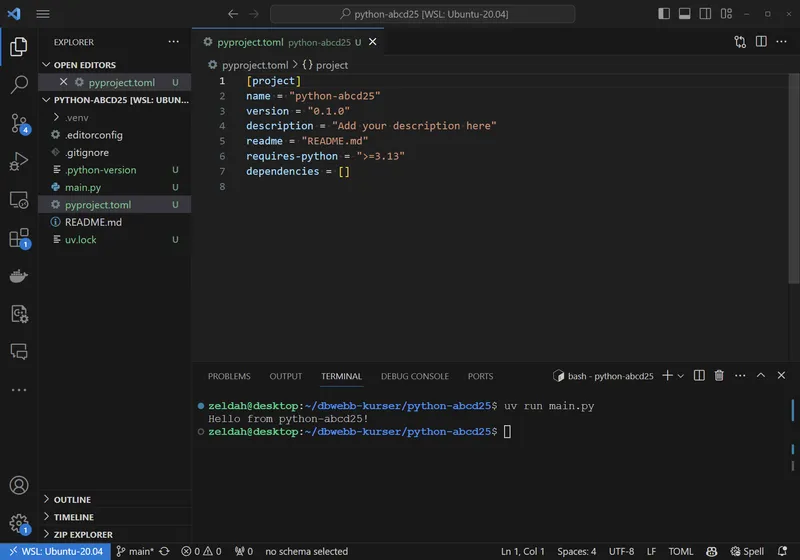
Task: Click the command center search field
Action: [422, 14]
